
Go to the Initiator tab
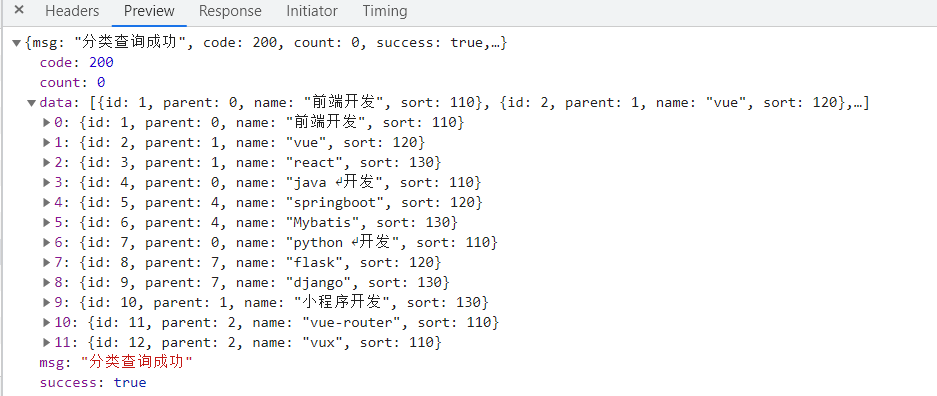(311, 11)
